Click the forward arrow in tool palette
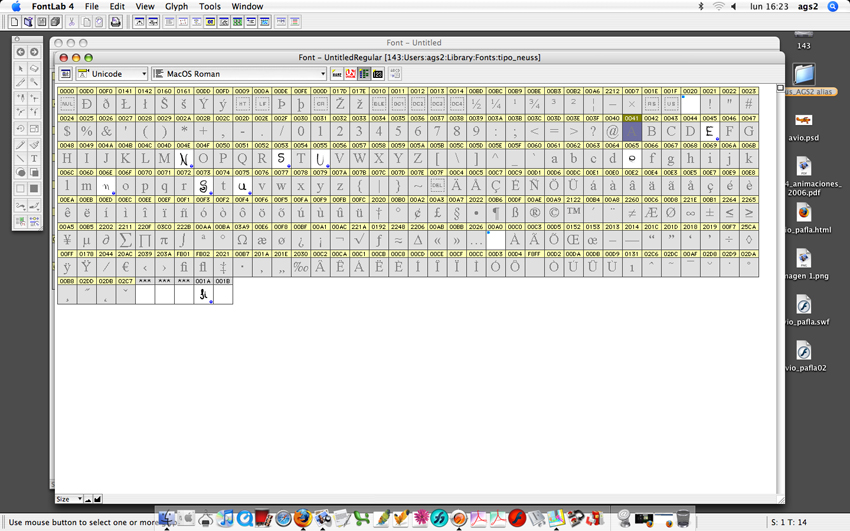850x531 pixels. coord(34,52)
